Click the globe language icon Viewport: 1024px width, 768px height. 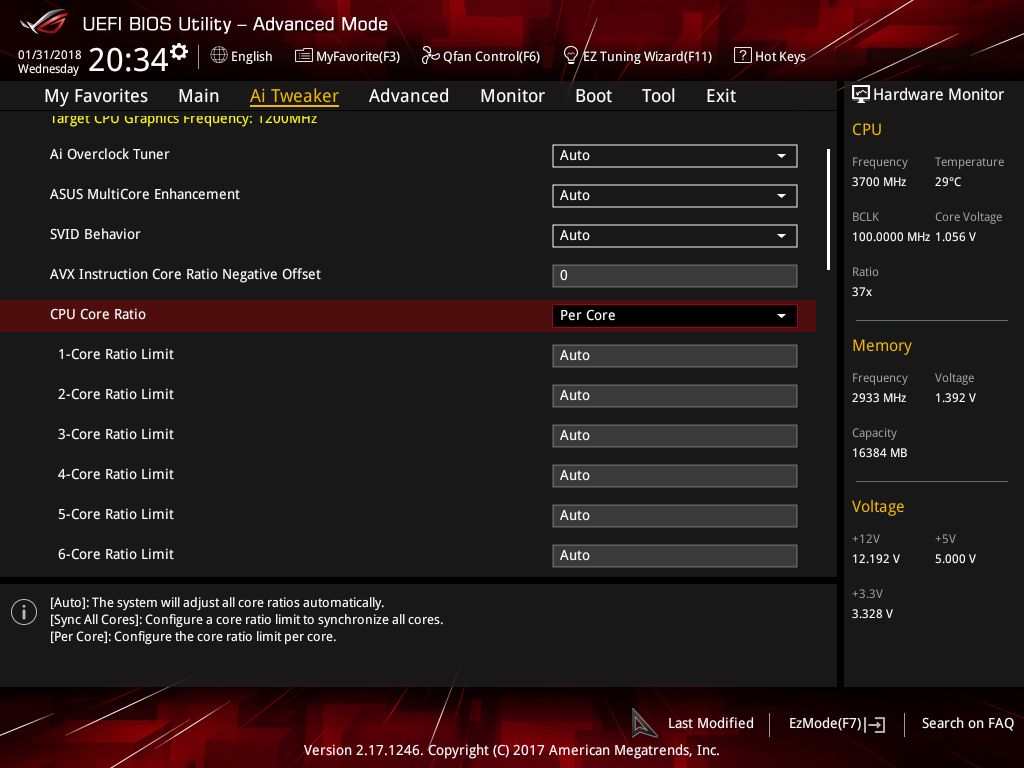pos(219,56)
